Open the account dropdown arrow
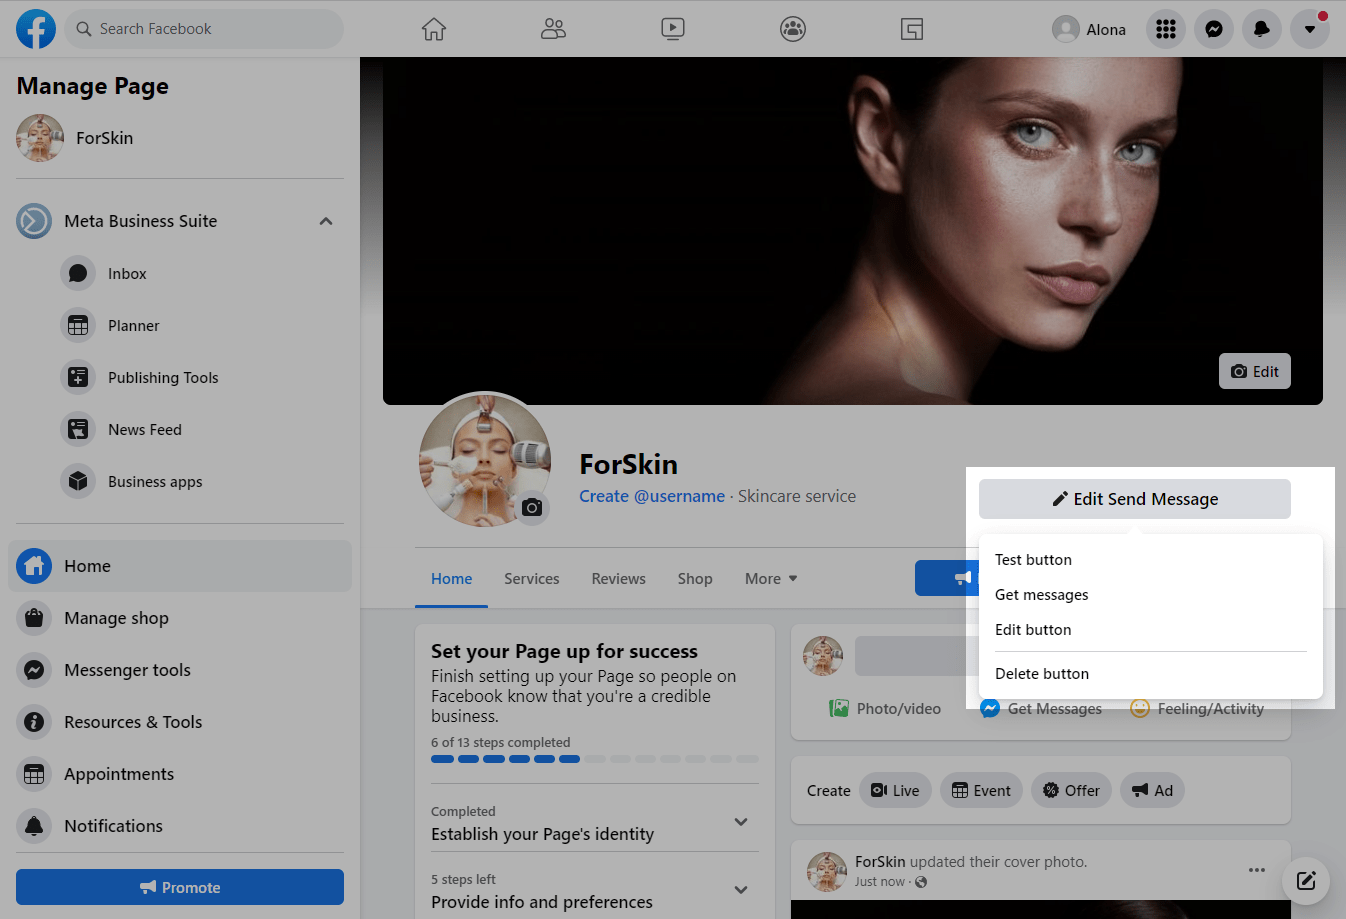Screen dimensions: 1346x919 1310,29
